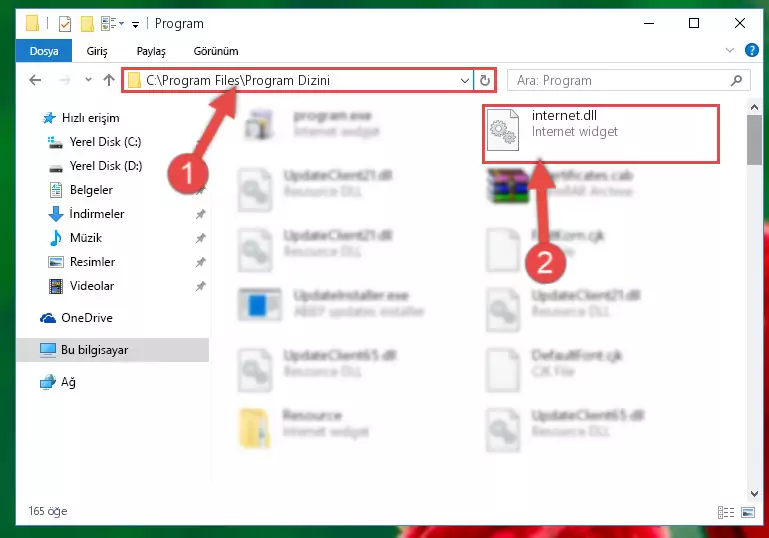Open Help with the blue question icon
Image resolution: width=769 pixels, height=538 pixels.
(x=751, y=50)
